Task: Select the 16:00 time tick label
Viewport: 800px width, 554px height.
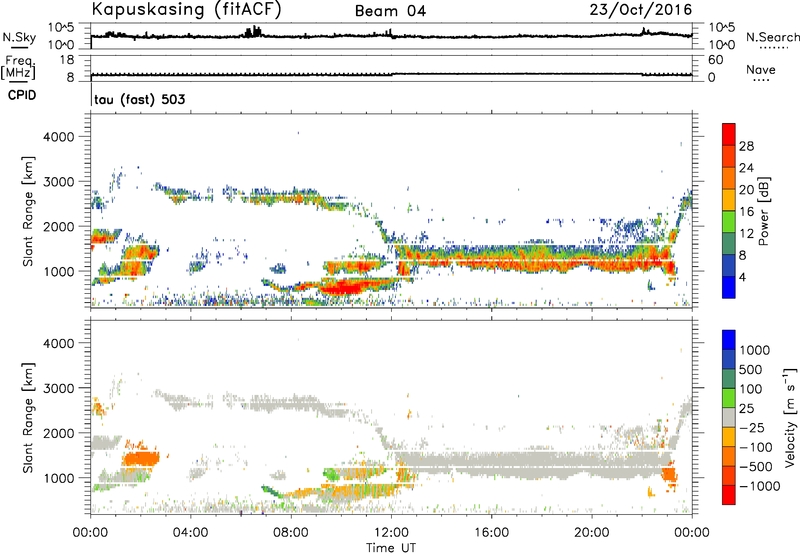Action: 491,533
